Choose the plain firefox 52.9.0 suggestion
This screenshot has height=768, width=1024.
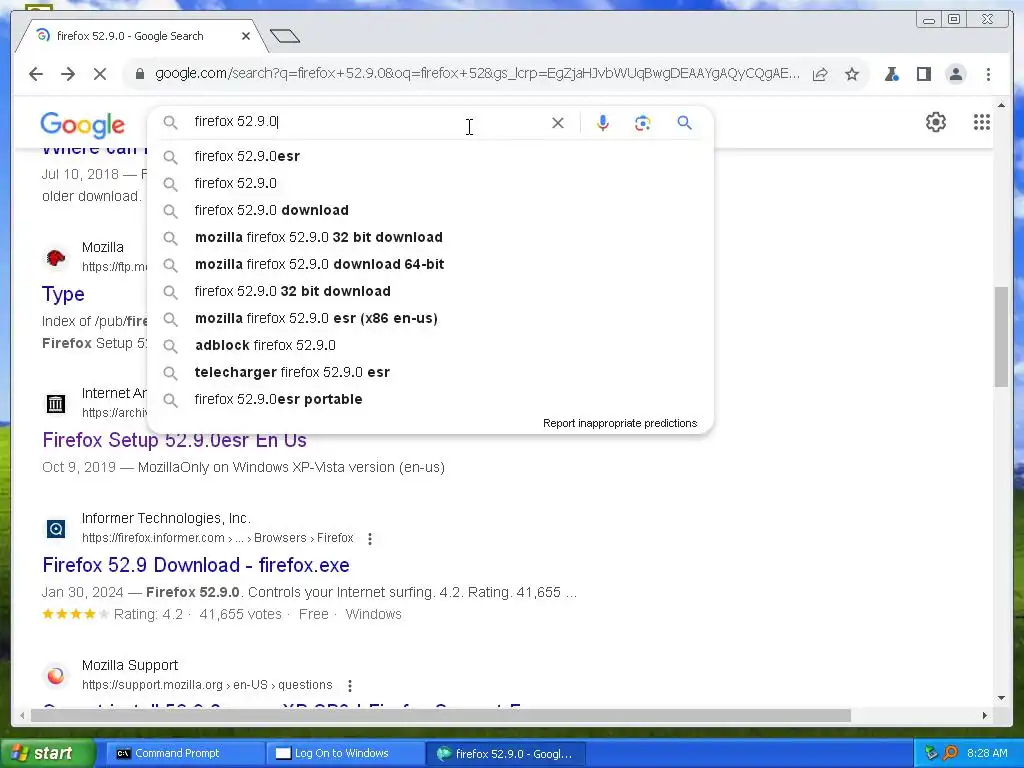tap(430, 184)
